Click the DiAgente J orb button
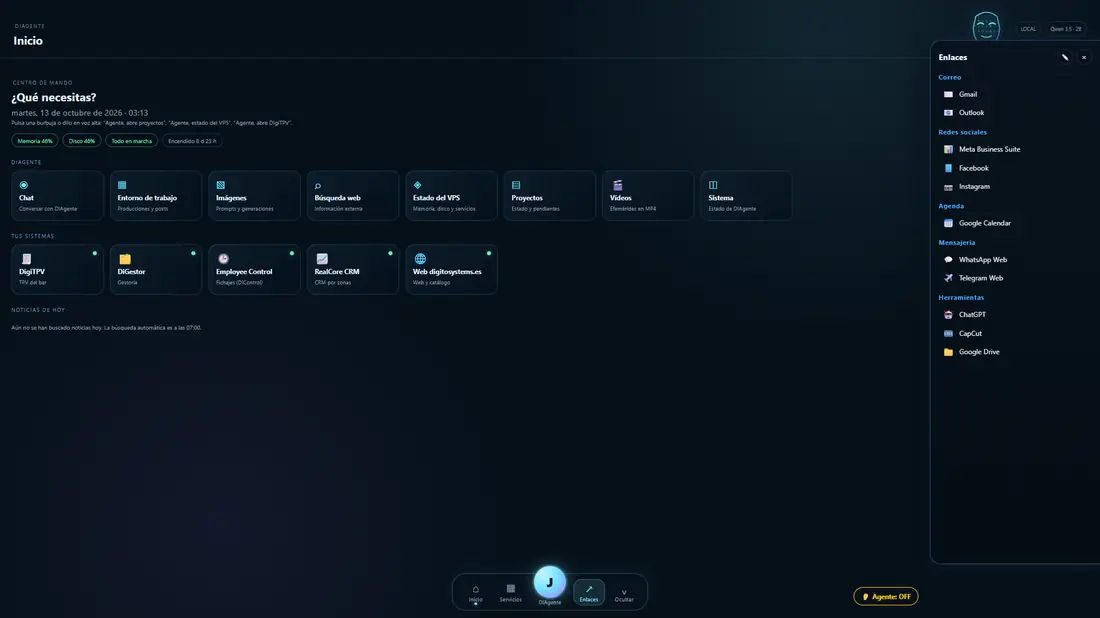This screenshot has height=618, width=1100. point(550,582)
